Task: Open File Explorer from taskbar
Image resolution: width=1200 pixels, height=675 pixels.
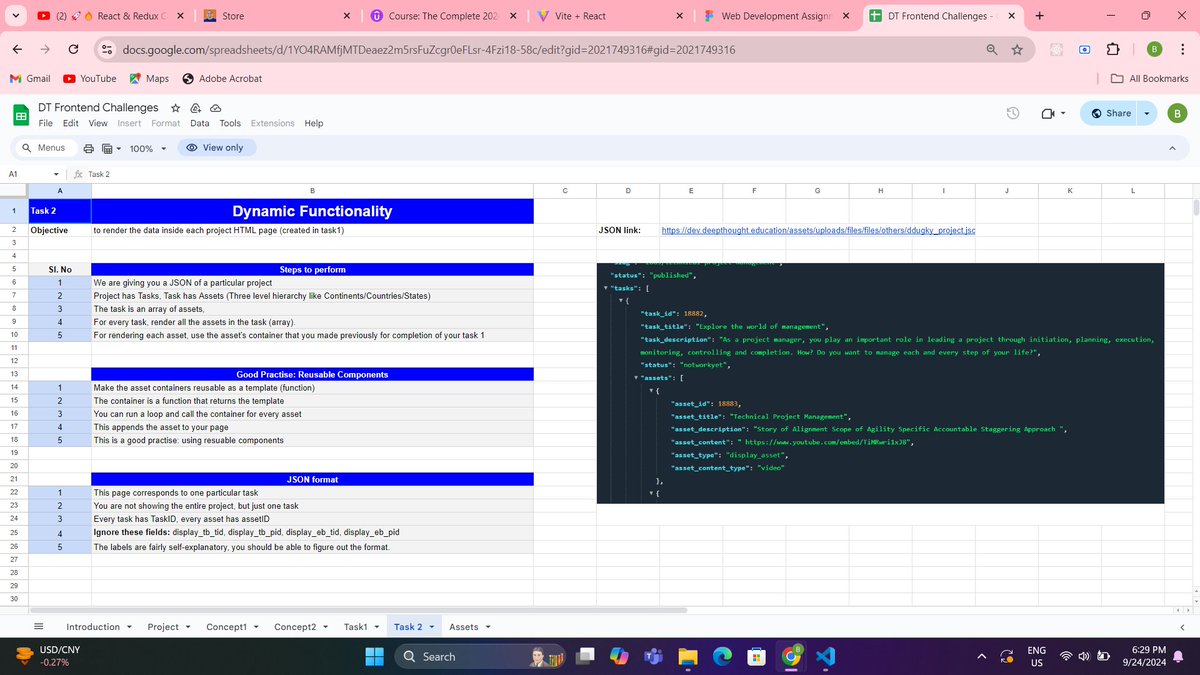Action: 687,656
